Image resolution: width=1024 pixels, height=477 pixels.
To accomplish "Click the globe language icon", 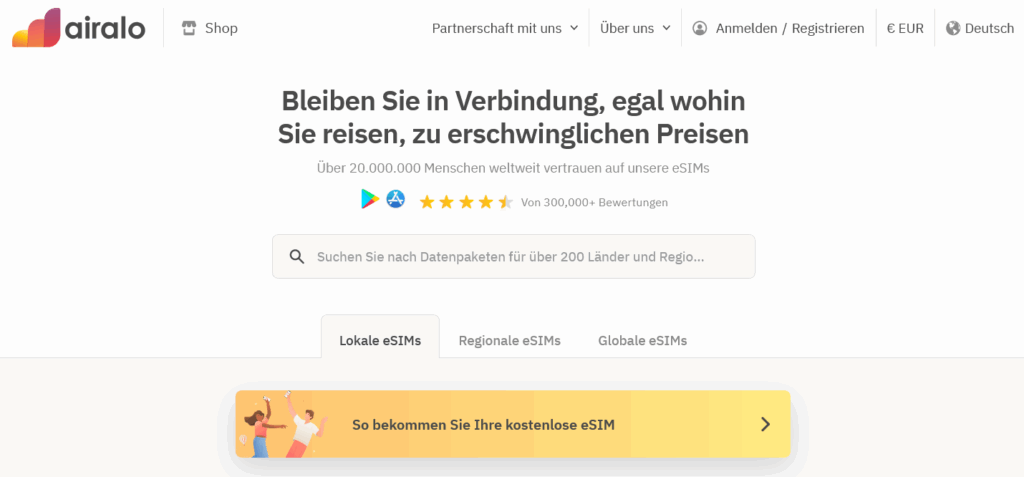I will [953, 28].
